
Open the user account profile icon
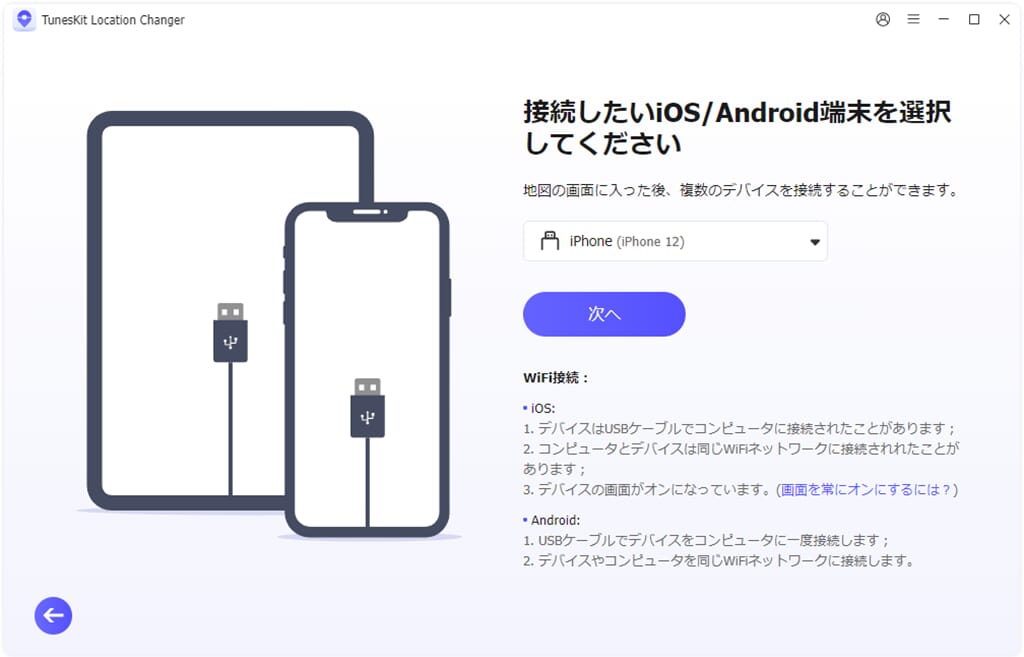[883, 20]
